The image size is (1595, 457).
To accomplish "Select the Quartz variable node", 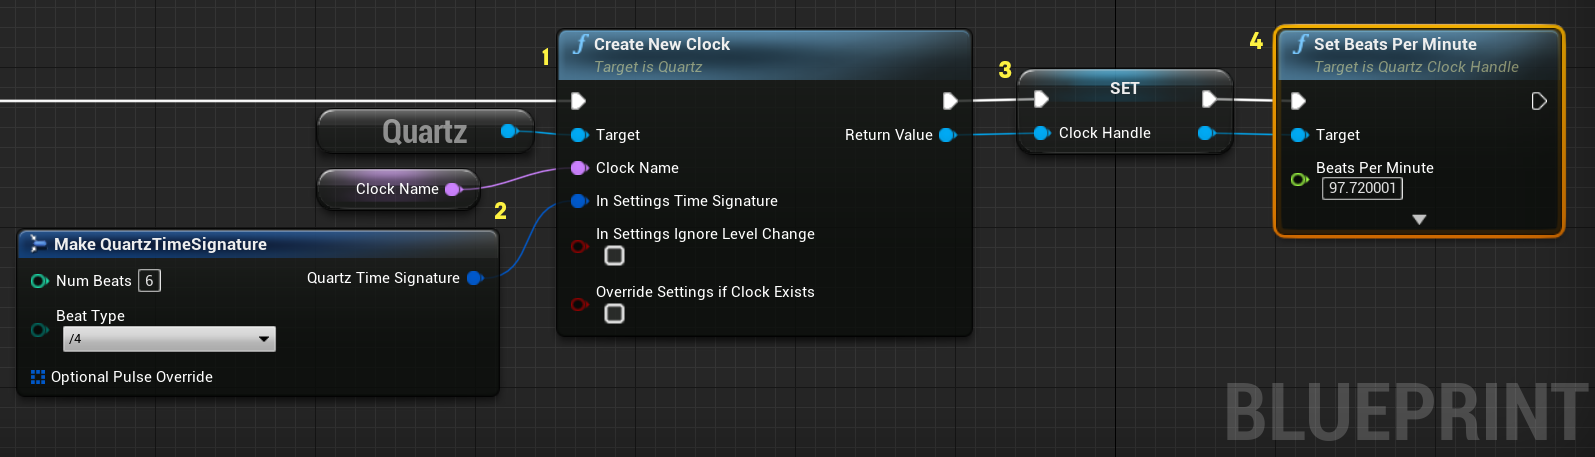I will (425, 131).
